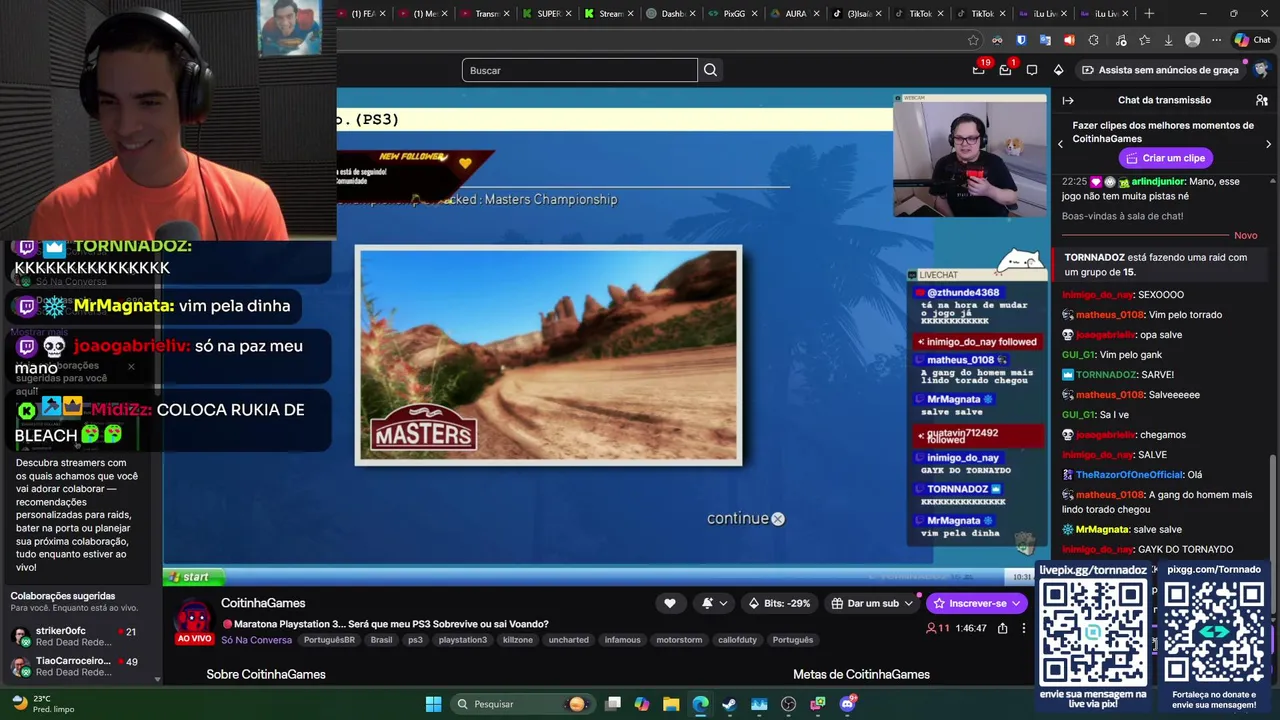Switch to the AURA browser tab
The height and width of the screenshot is (720, 1280).
coord(795,14)
